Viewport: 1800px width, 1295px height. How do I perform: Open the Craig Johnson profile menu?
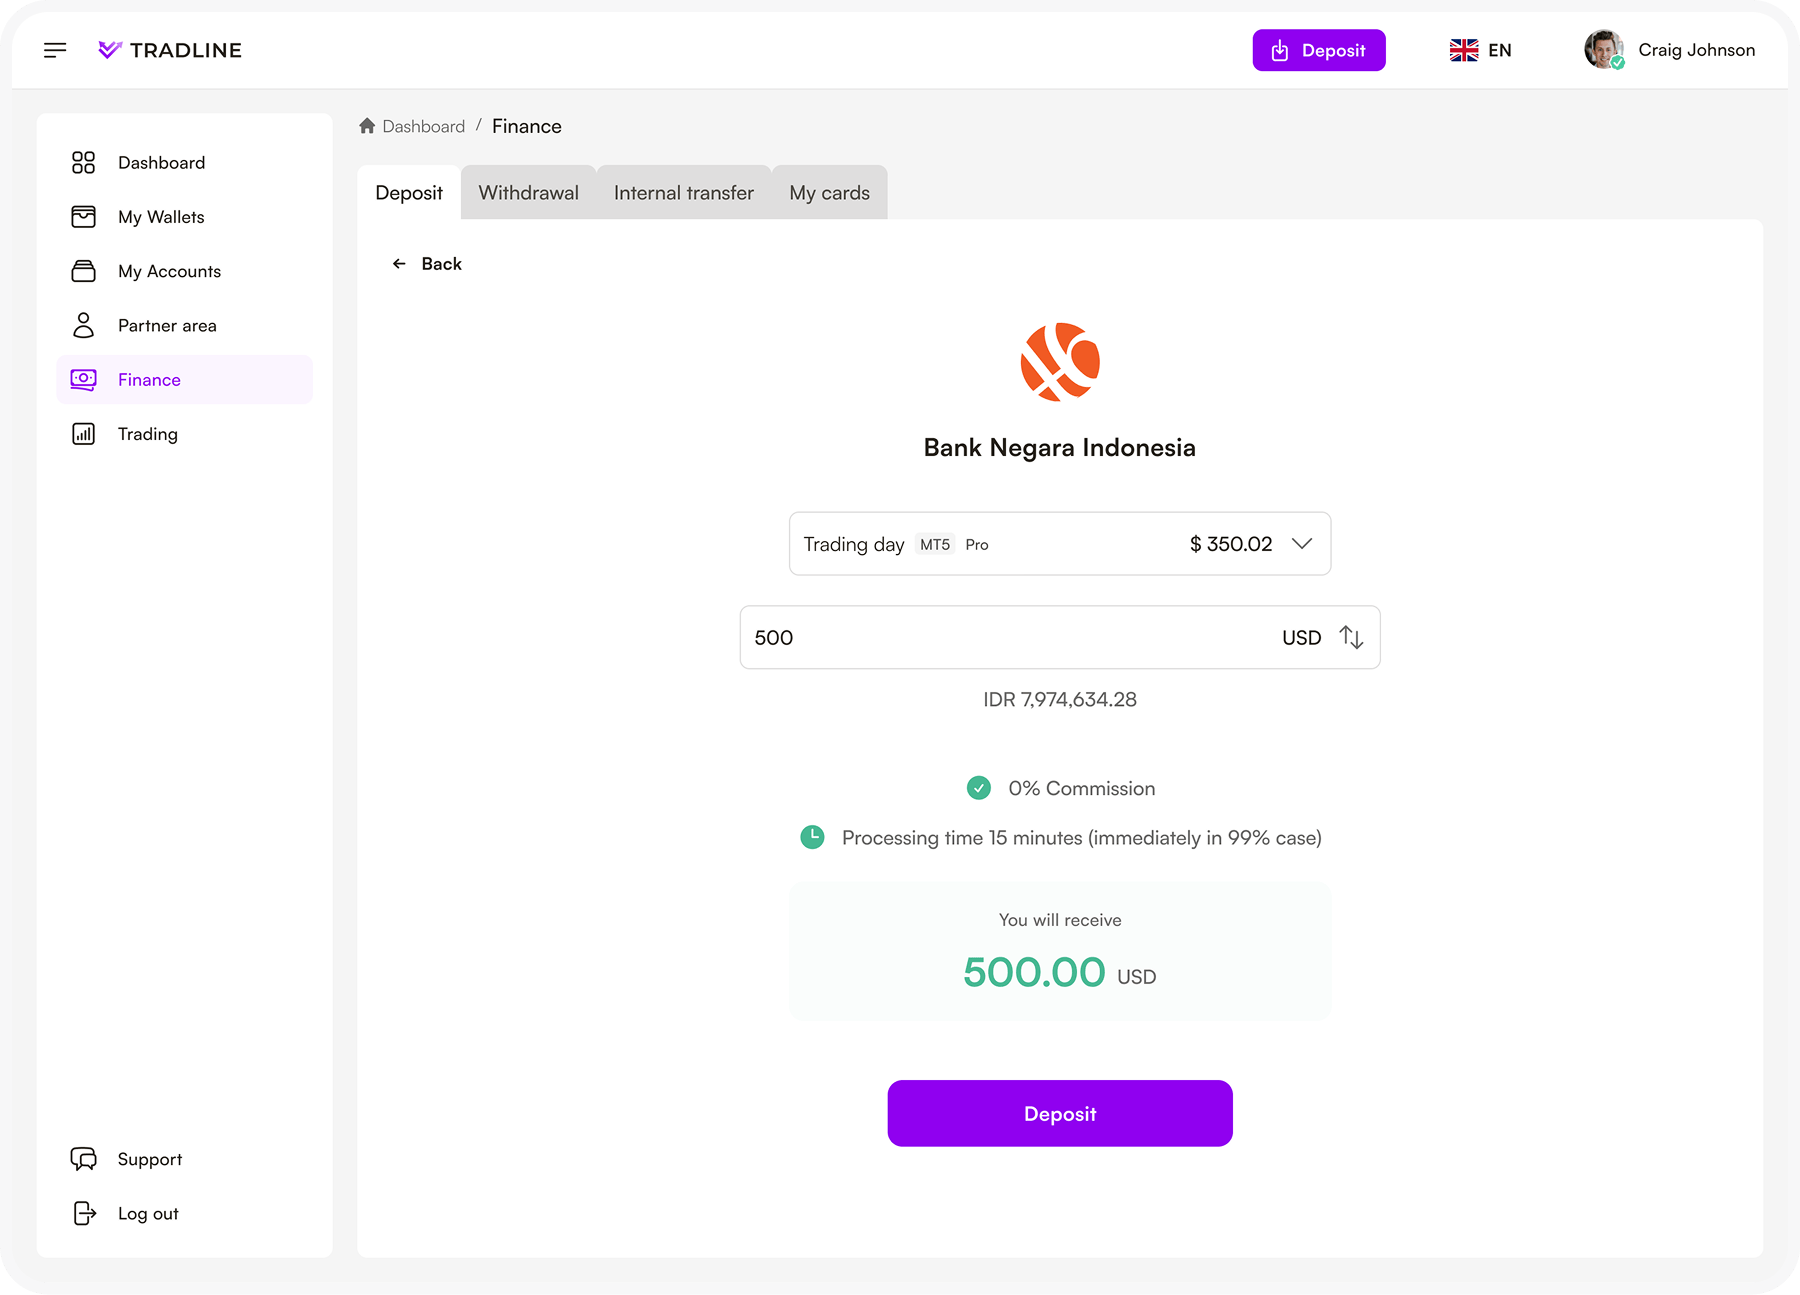(x=1670, y=50)
